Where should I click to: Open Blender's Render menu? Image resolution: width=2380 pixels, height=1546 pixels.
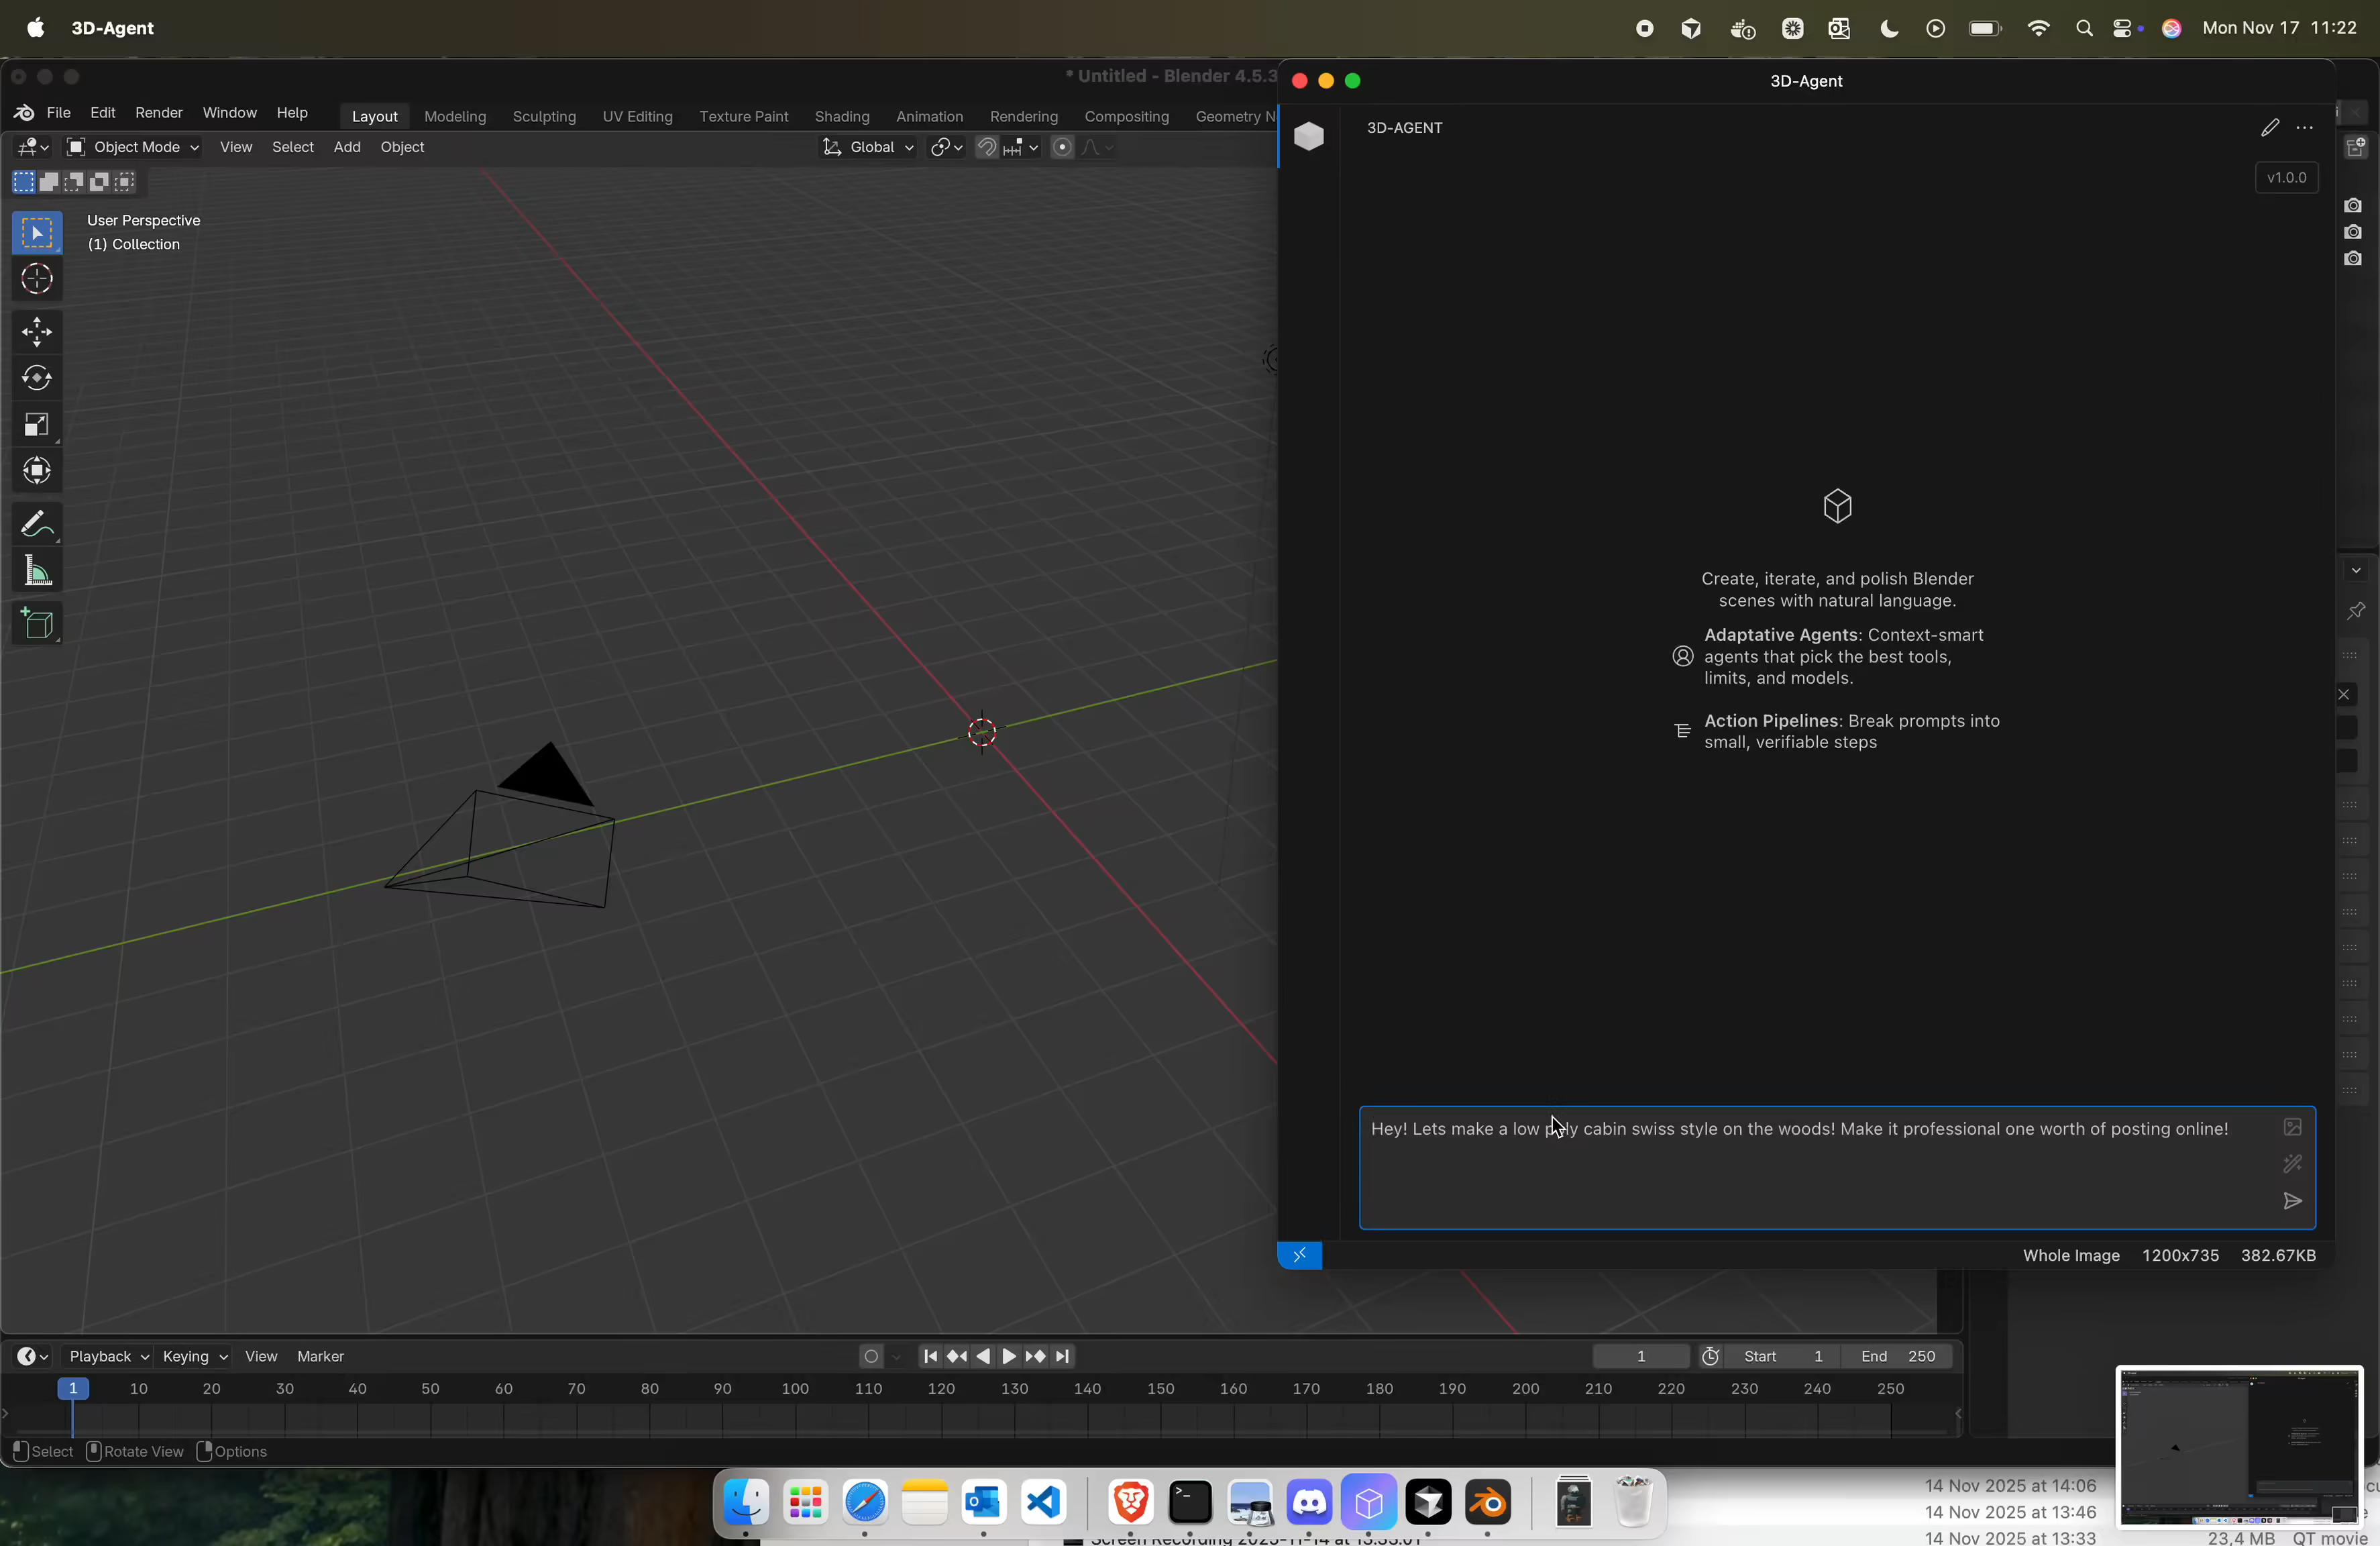click(x=158, y=113)
